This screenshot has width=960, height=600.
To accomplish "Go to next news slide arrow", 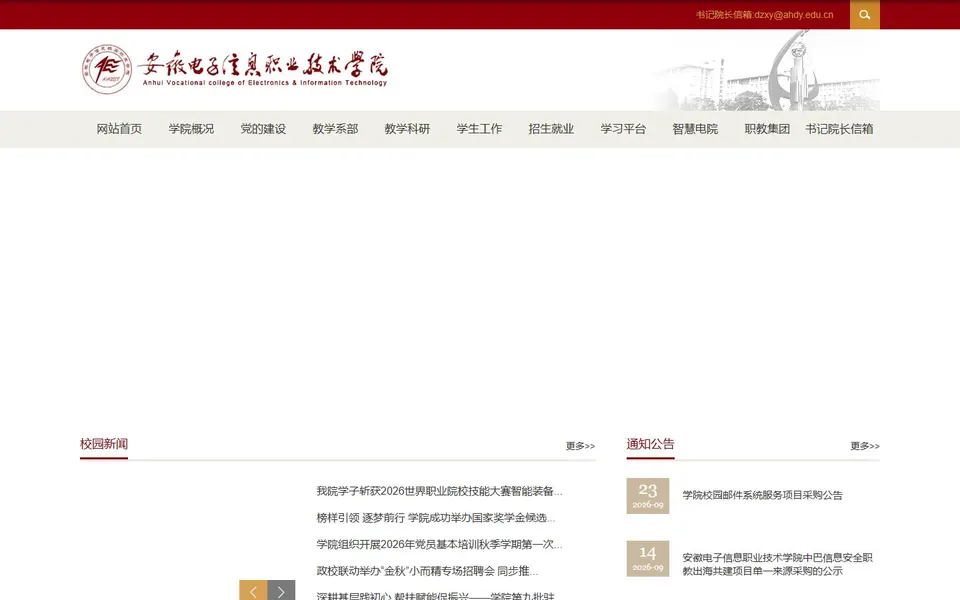I will (281, 590).
